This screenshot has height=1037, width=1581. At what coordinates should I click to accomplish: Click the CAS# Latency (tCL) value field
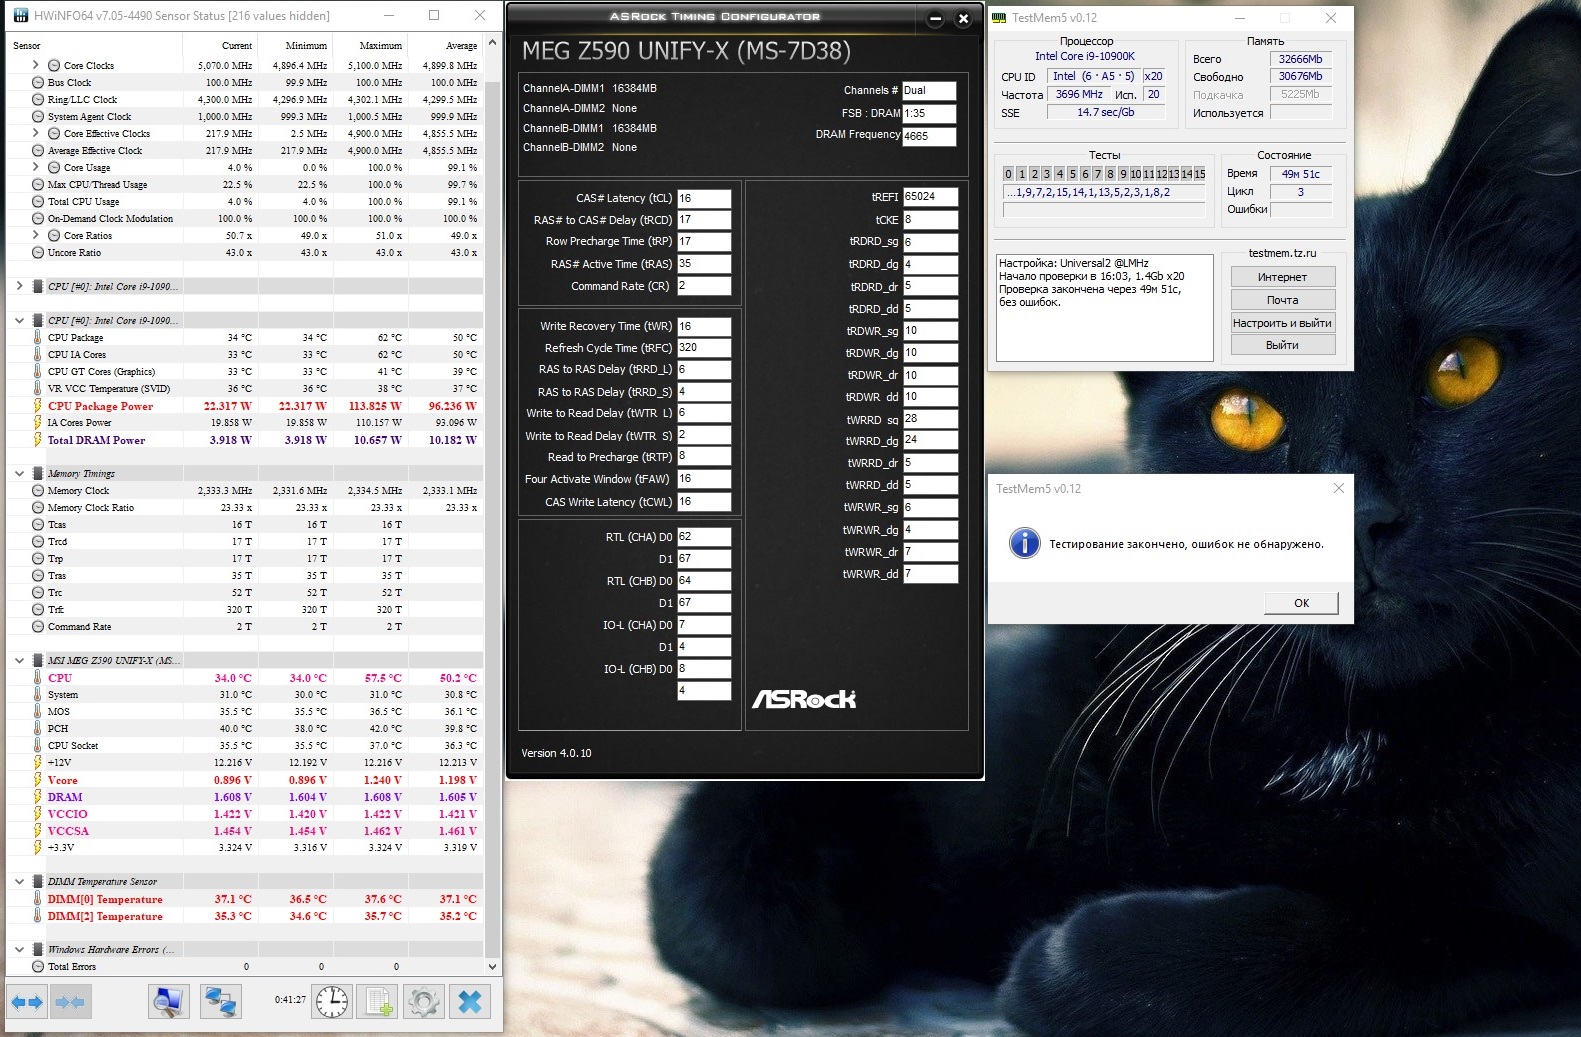tap(704, 198)
